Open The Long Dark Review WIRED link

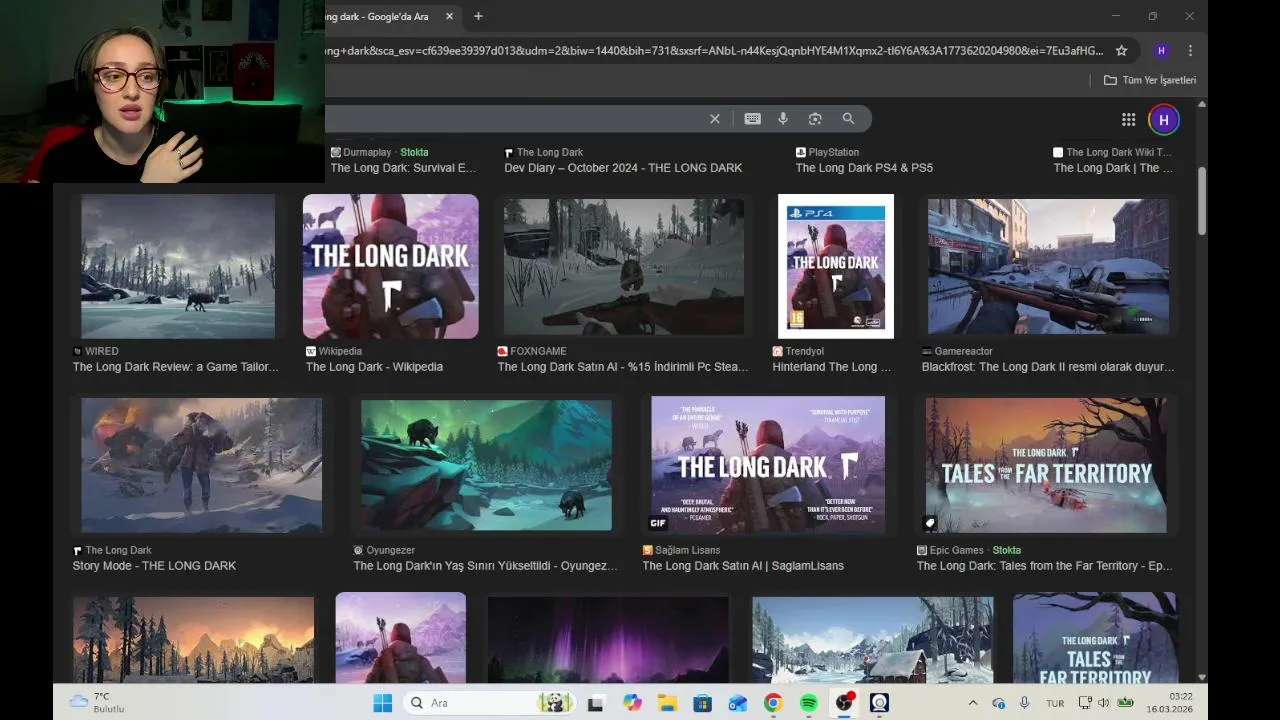[176, 367]
